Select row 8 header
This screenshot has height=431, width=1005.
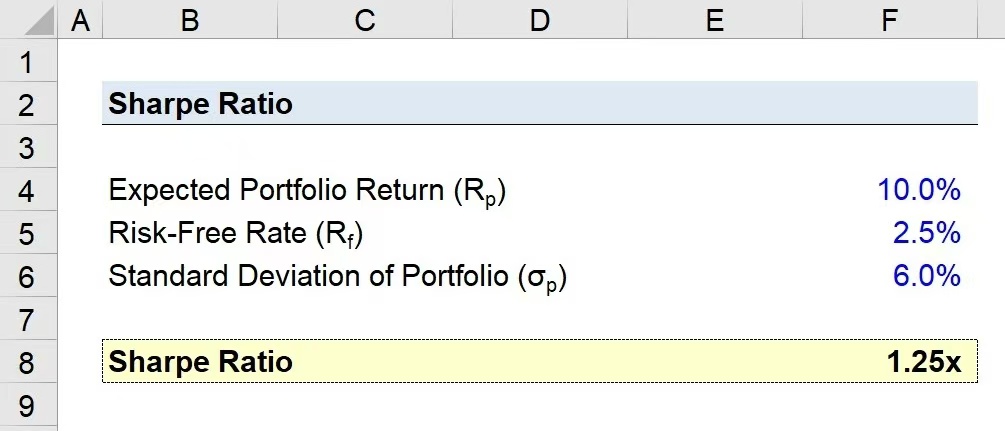29,361
